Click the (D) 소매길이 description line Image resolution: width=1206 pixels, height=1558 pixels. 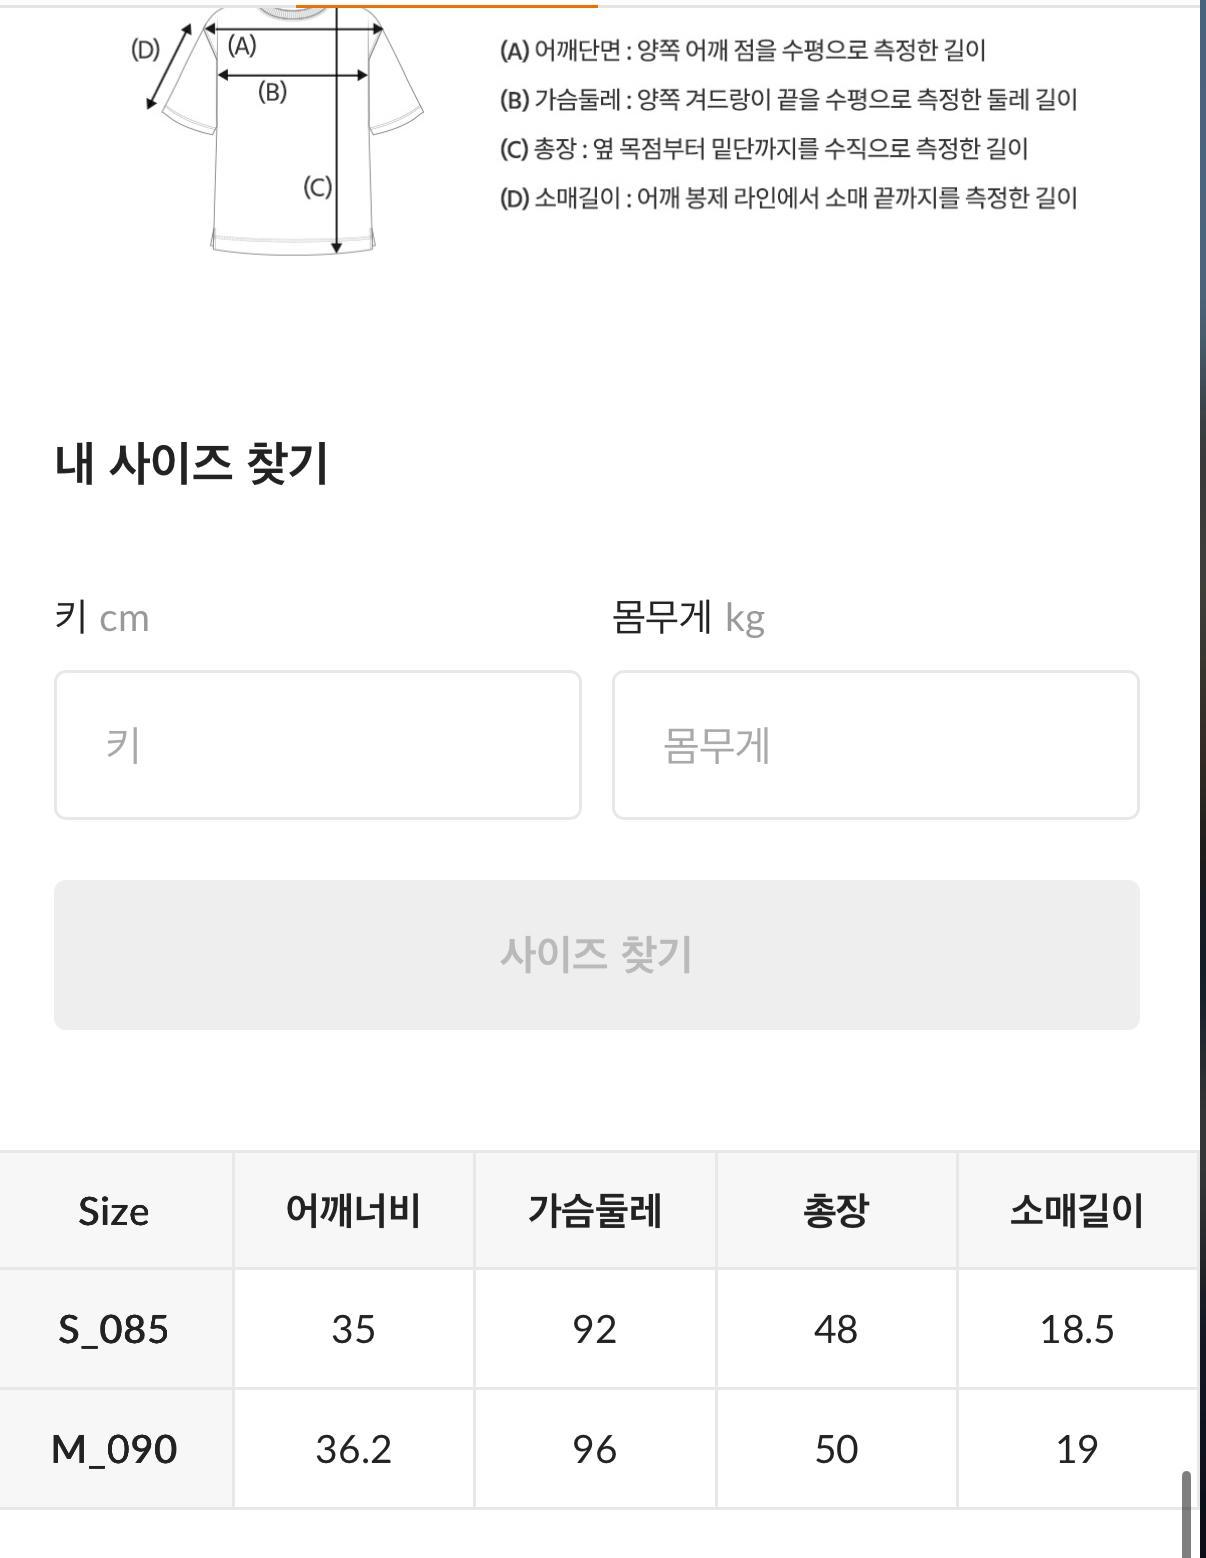pos(788,197)
